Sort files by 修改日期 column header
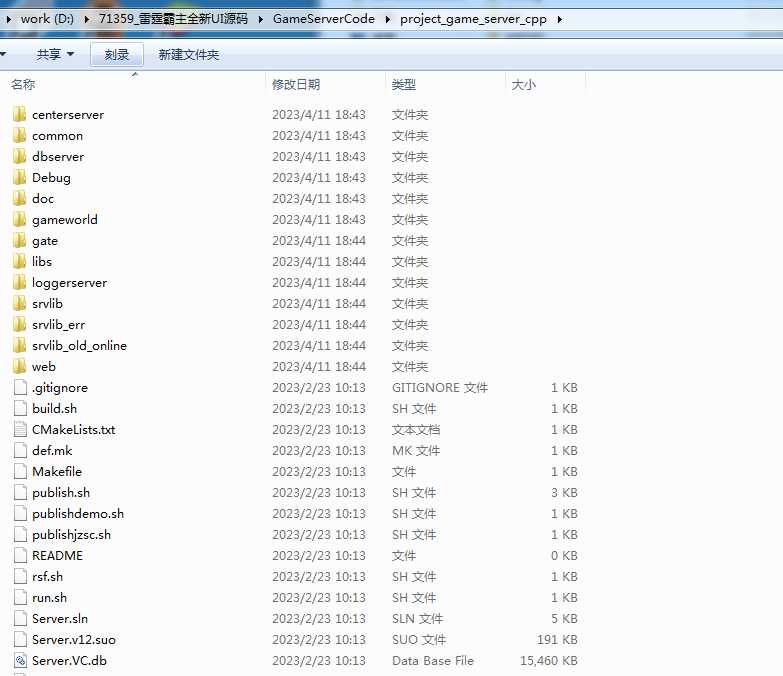 point(296,85)
